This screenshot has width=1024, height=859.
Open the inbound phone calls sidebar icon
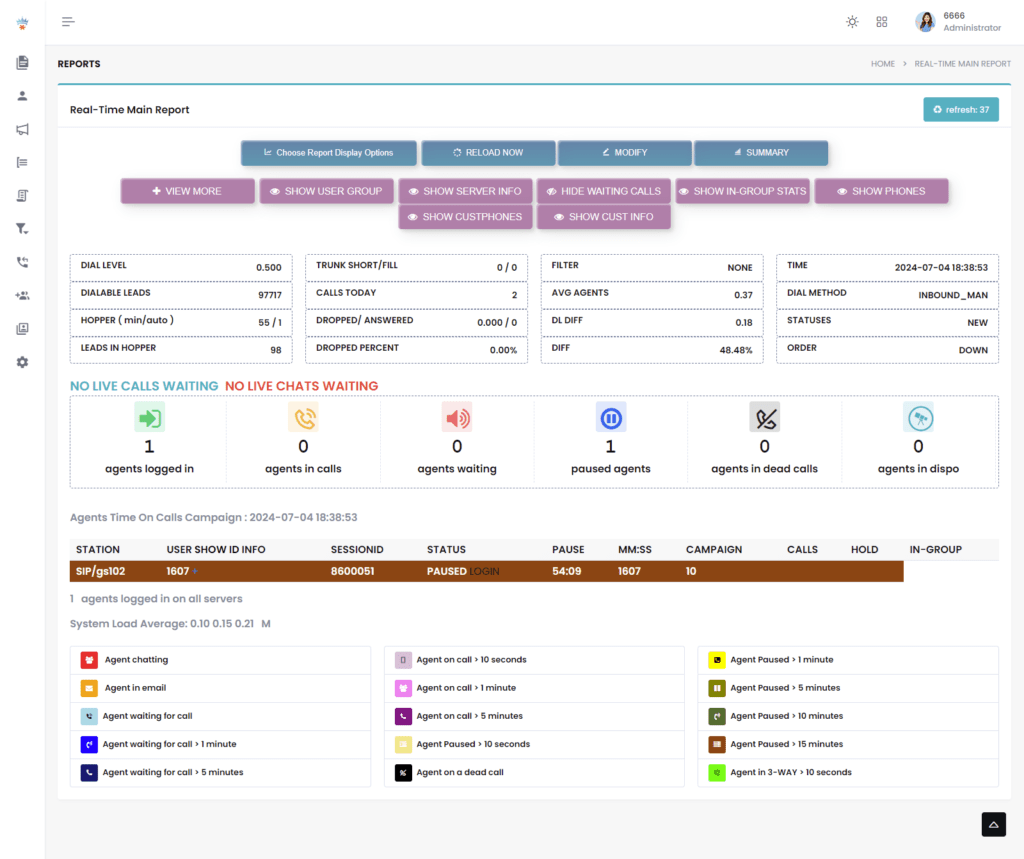[x=22, y=262]
